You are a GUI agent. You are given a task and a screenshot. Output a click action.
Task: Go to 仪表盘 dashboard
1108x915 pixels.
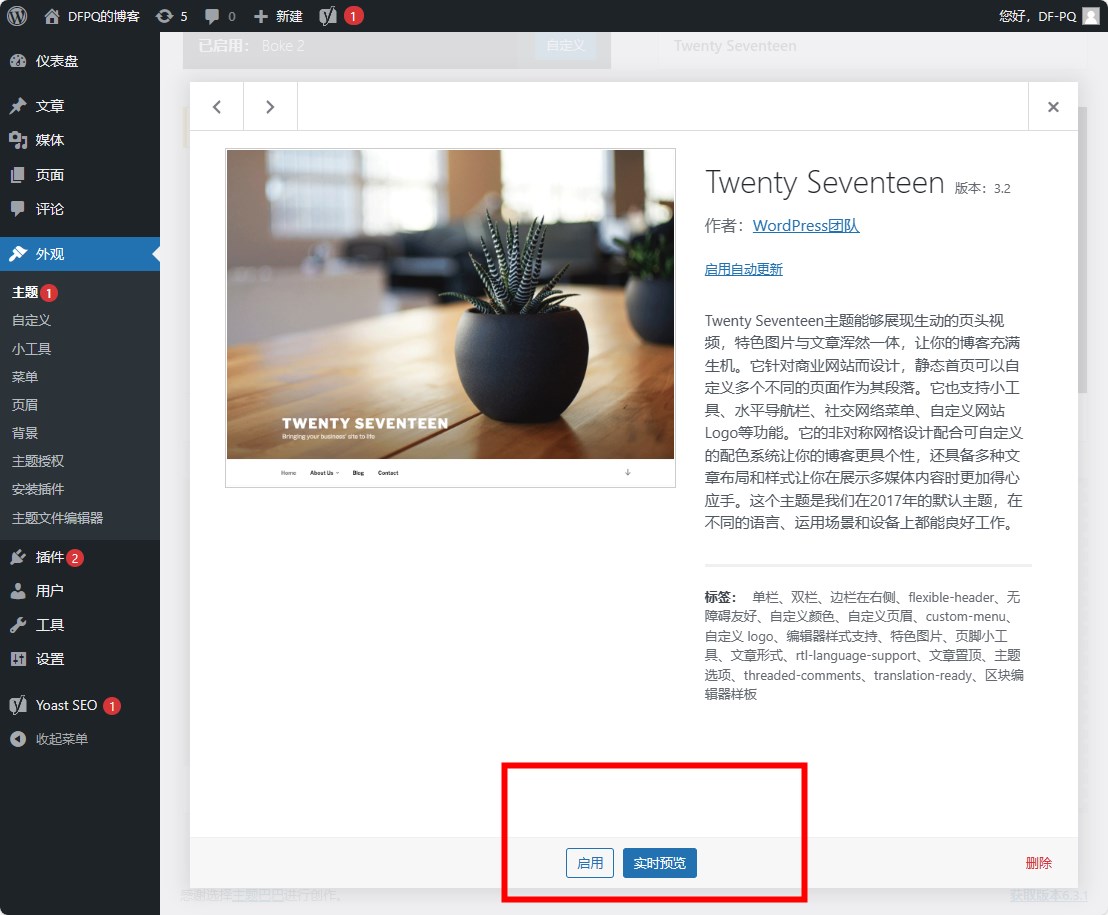click(80, 61)
